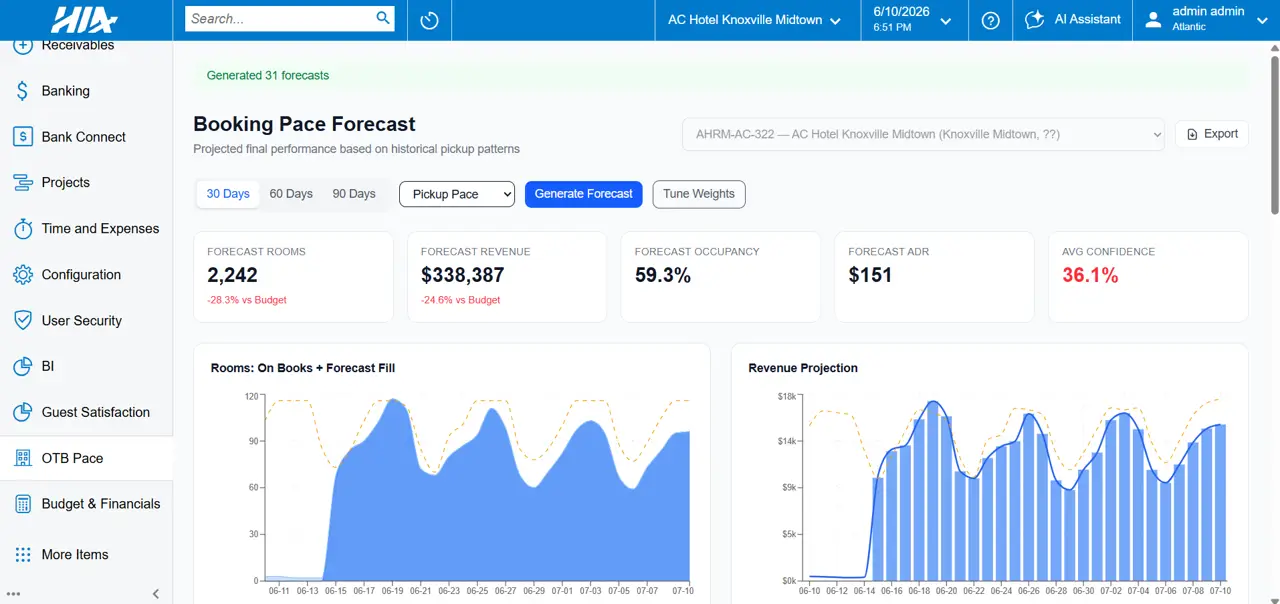
Task: Open the 6/10/2026 date dropdown
Action: pos(912,20)
